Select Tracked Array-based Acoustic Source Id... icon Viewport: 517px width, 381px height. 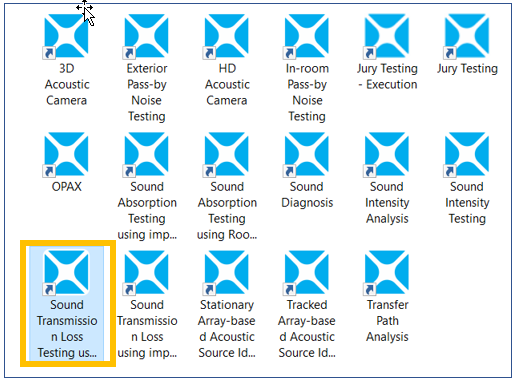tap(307, 273)
